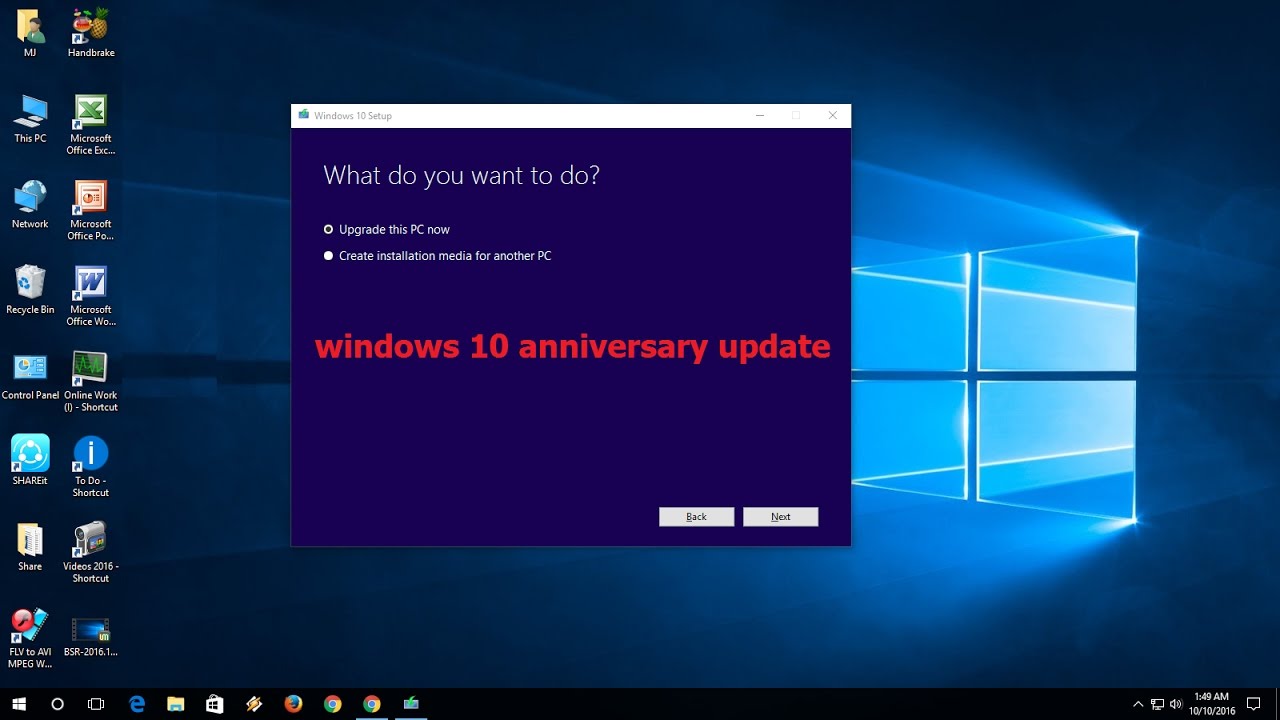Close the Windows 10 Setup window
Image resolution: width=1280 pixels, height=720 pixels.
832,115
